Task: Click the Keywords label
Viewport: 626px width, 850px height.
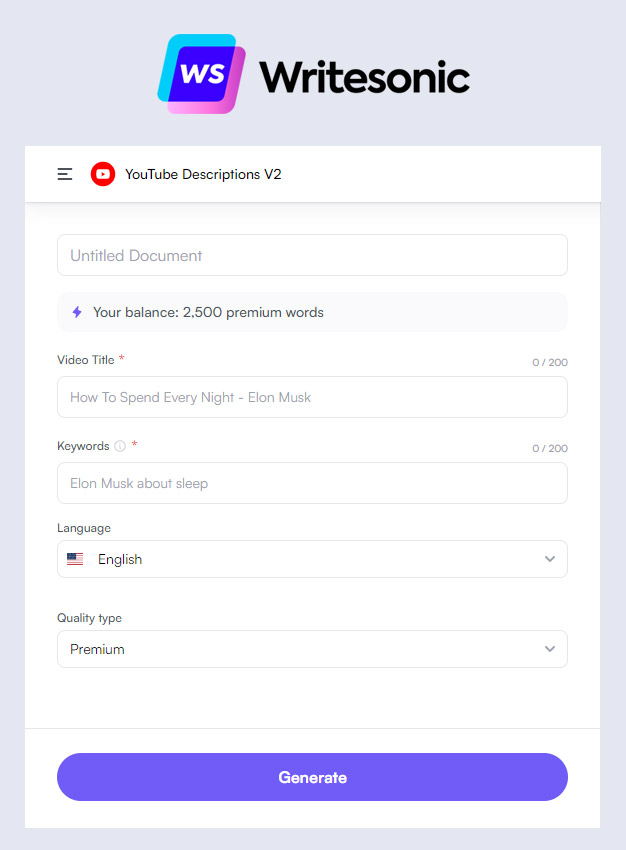Action: click(x=83, y=446)
